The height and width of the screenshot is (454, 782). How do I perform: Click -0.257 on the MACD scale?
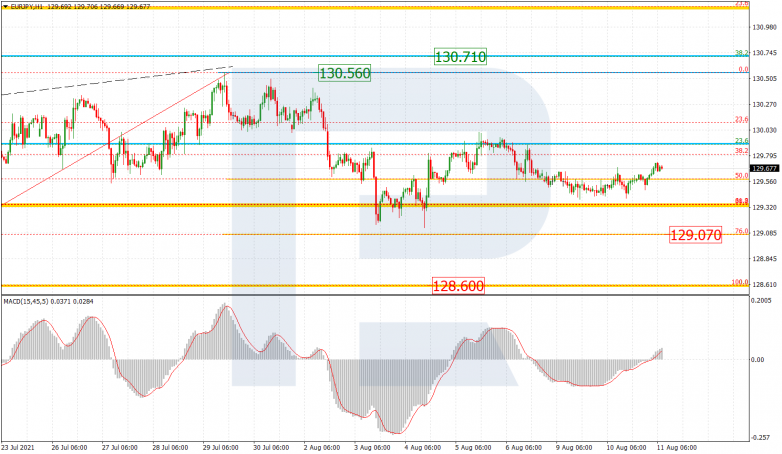(x=760, y=438)
